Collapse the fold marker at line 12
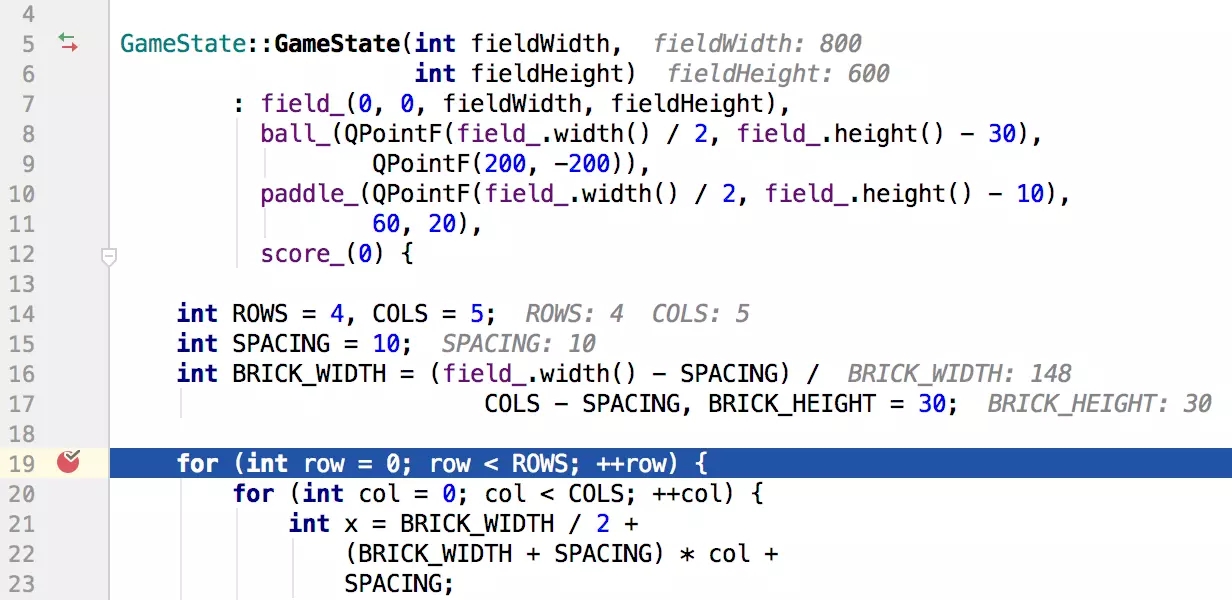The width and height of the screenshot is (1232, 600). (109, 257)
